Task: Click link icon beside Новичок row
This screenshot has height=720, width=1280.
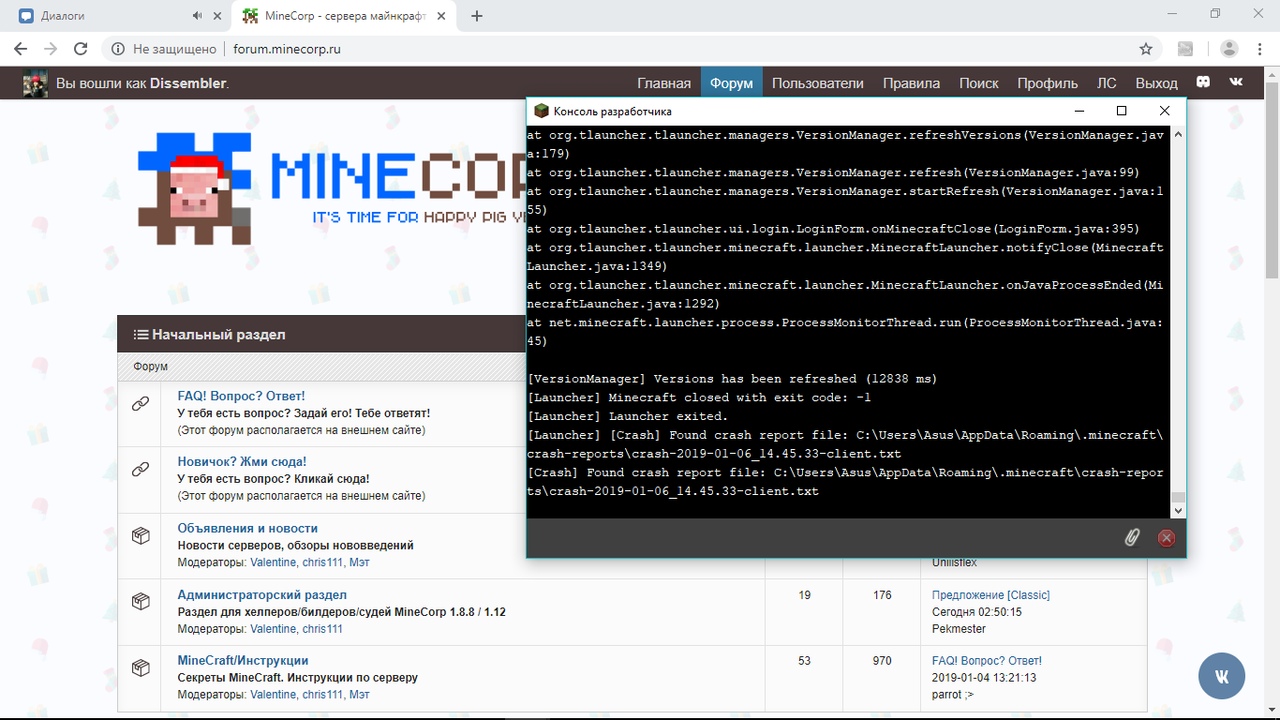Action: pyautogui.click(x=140, y=469)
